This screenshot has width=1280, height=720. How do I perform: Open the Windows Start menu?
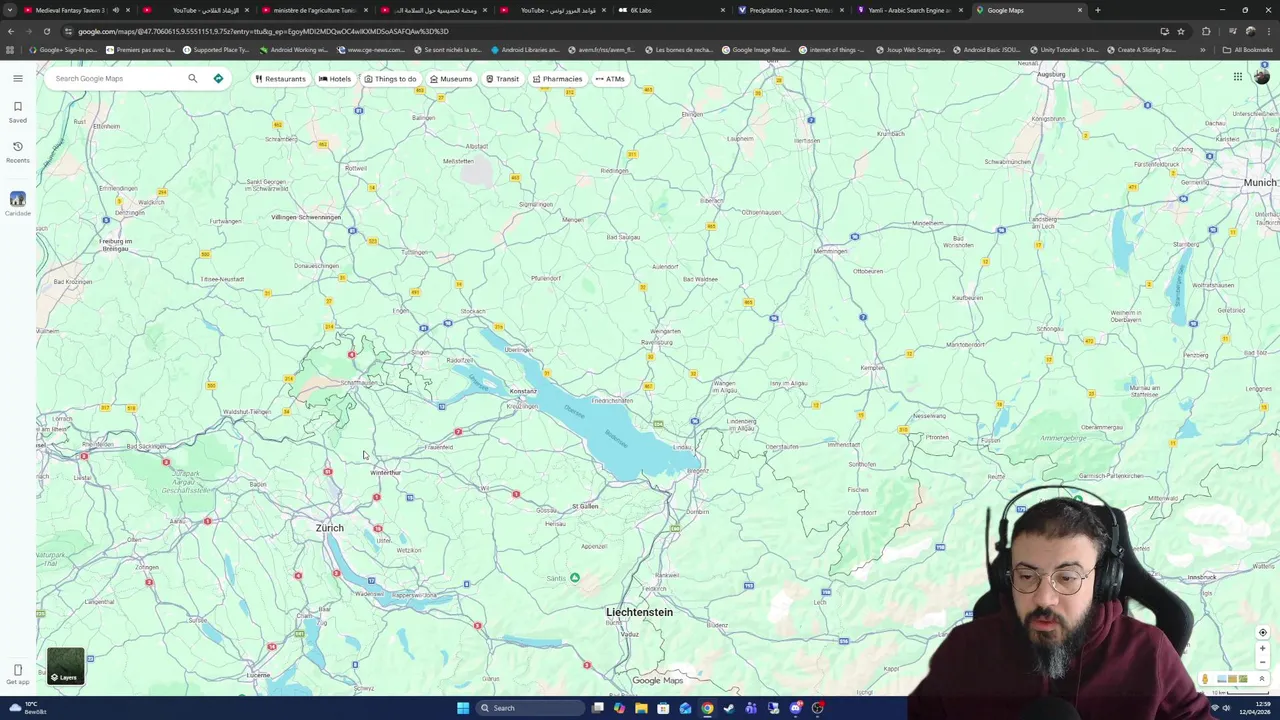coord(463,708)
